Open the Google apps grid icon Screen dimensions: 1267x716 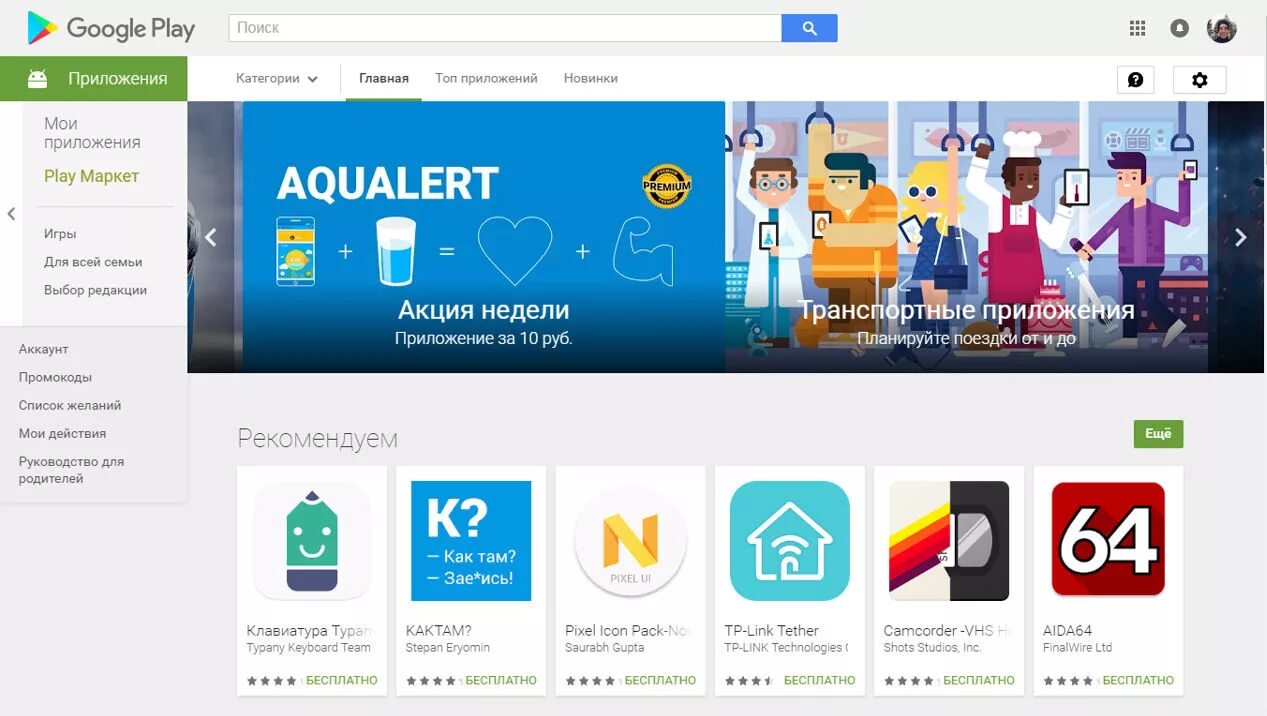click(1137, 28)
